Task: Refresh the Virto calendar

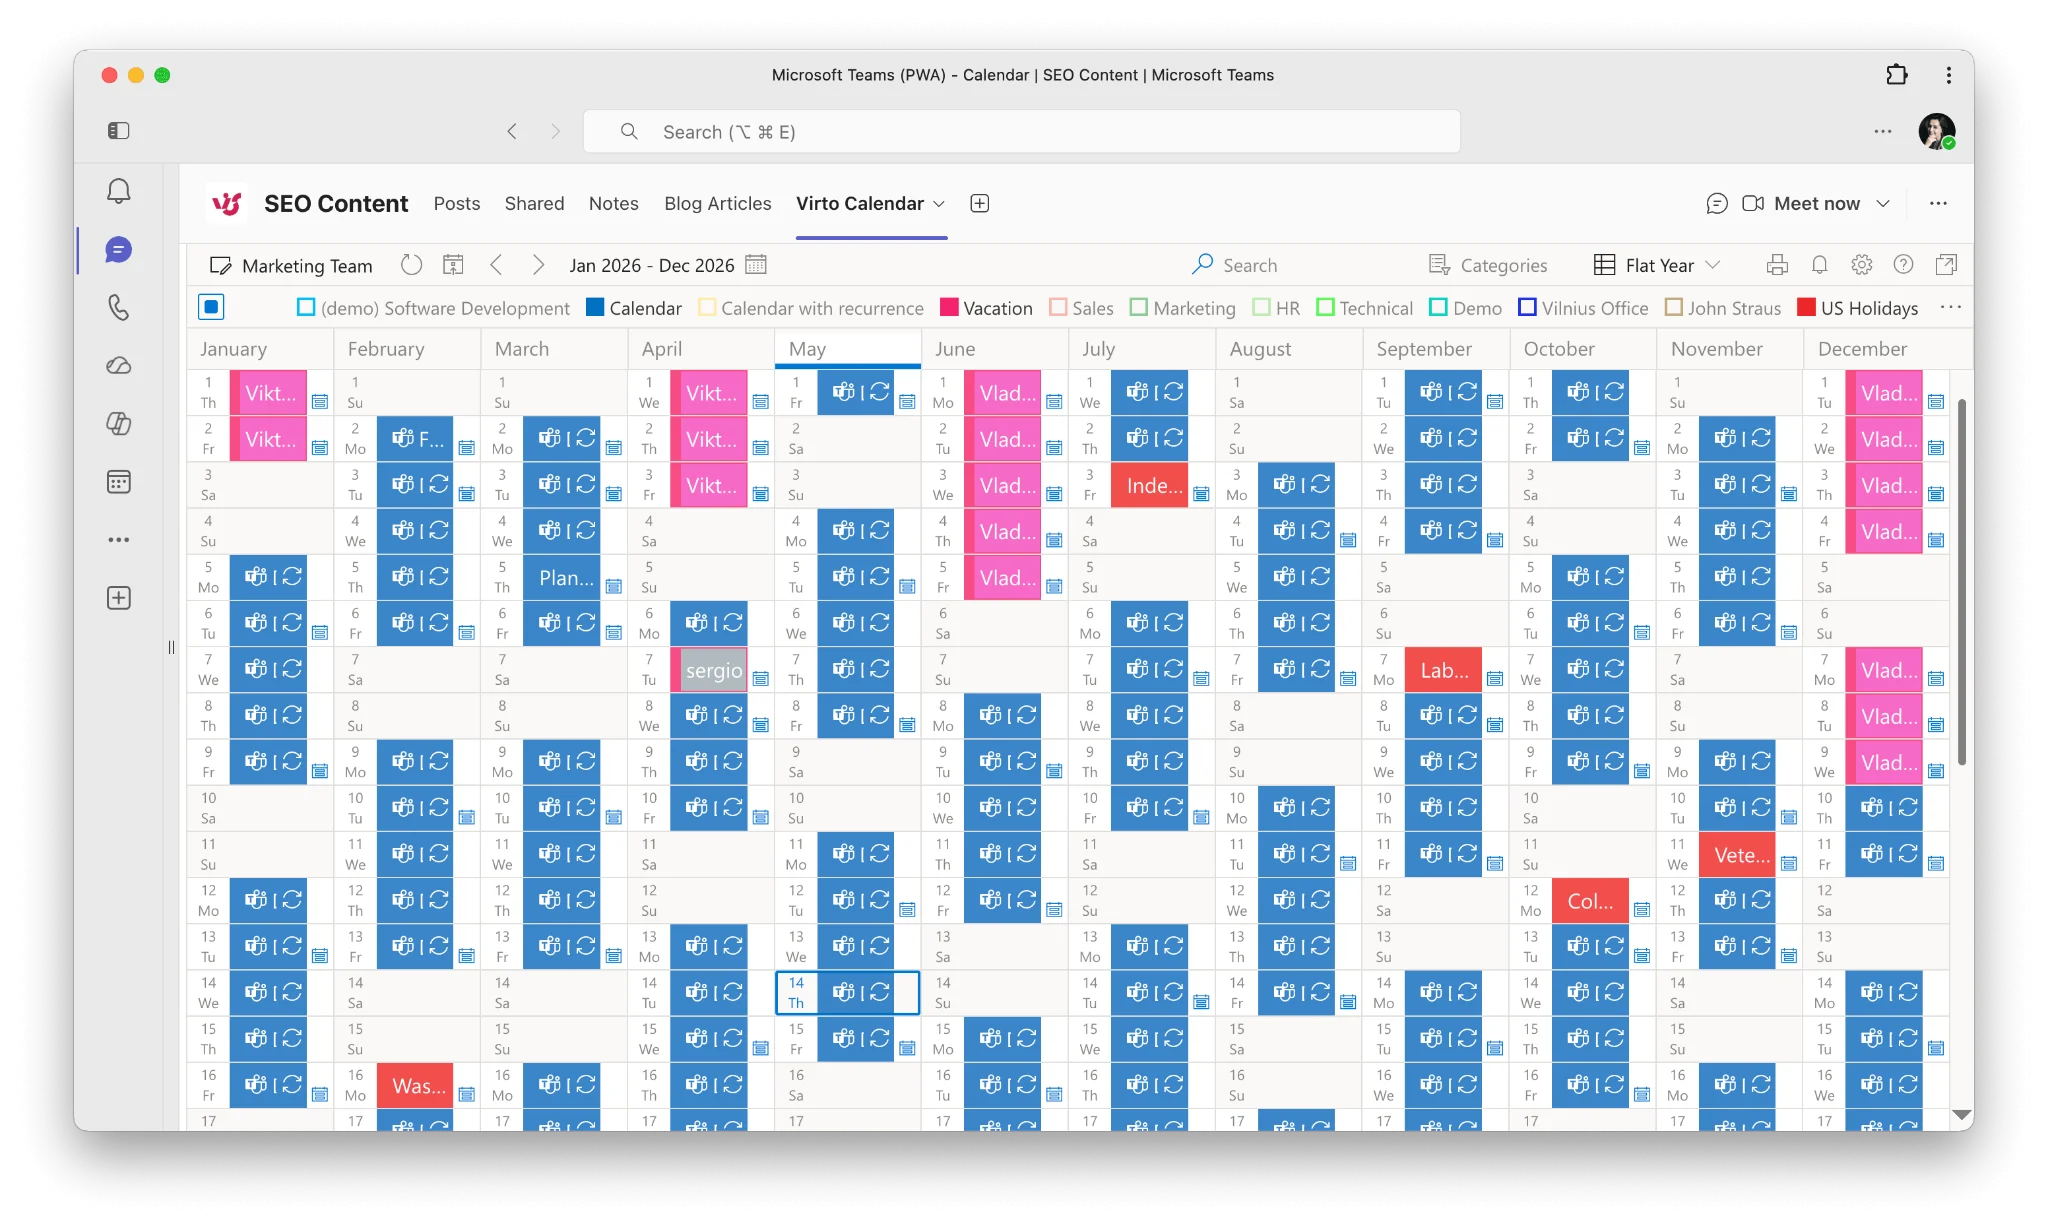Action: coord(411,265)
